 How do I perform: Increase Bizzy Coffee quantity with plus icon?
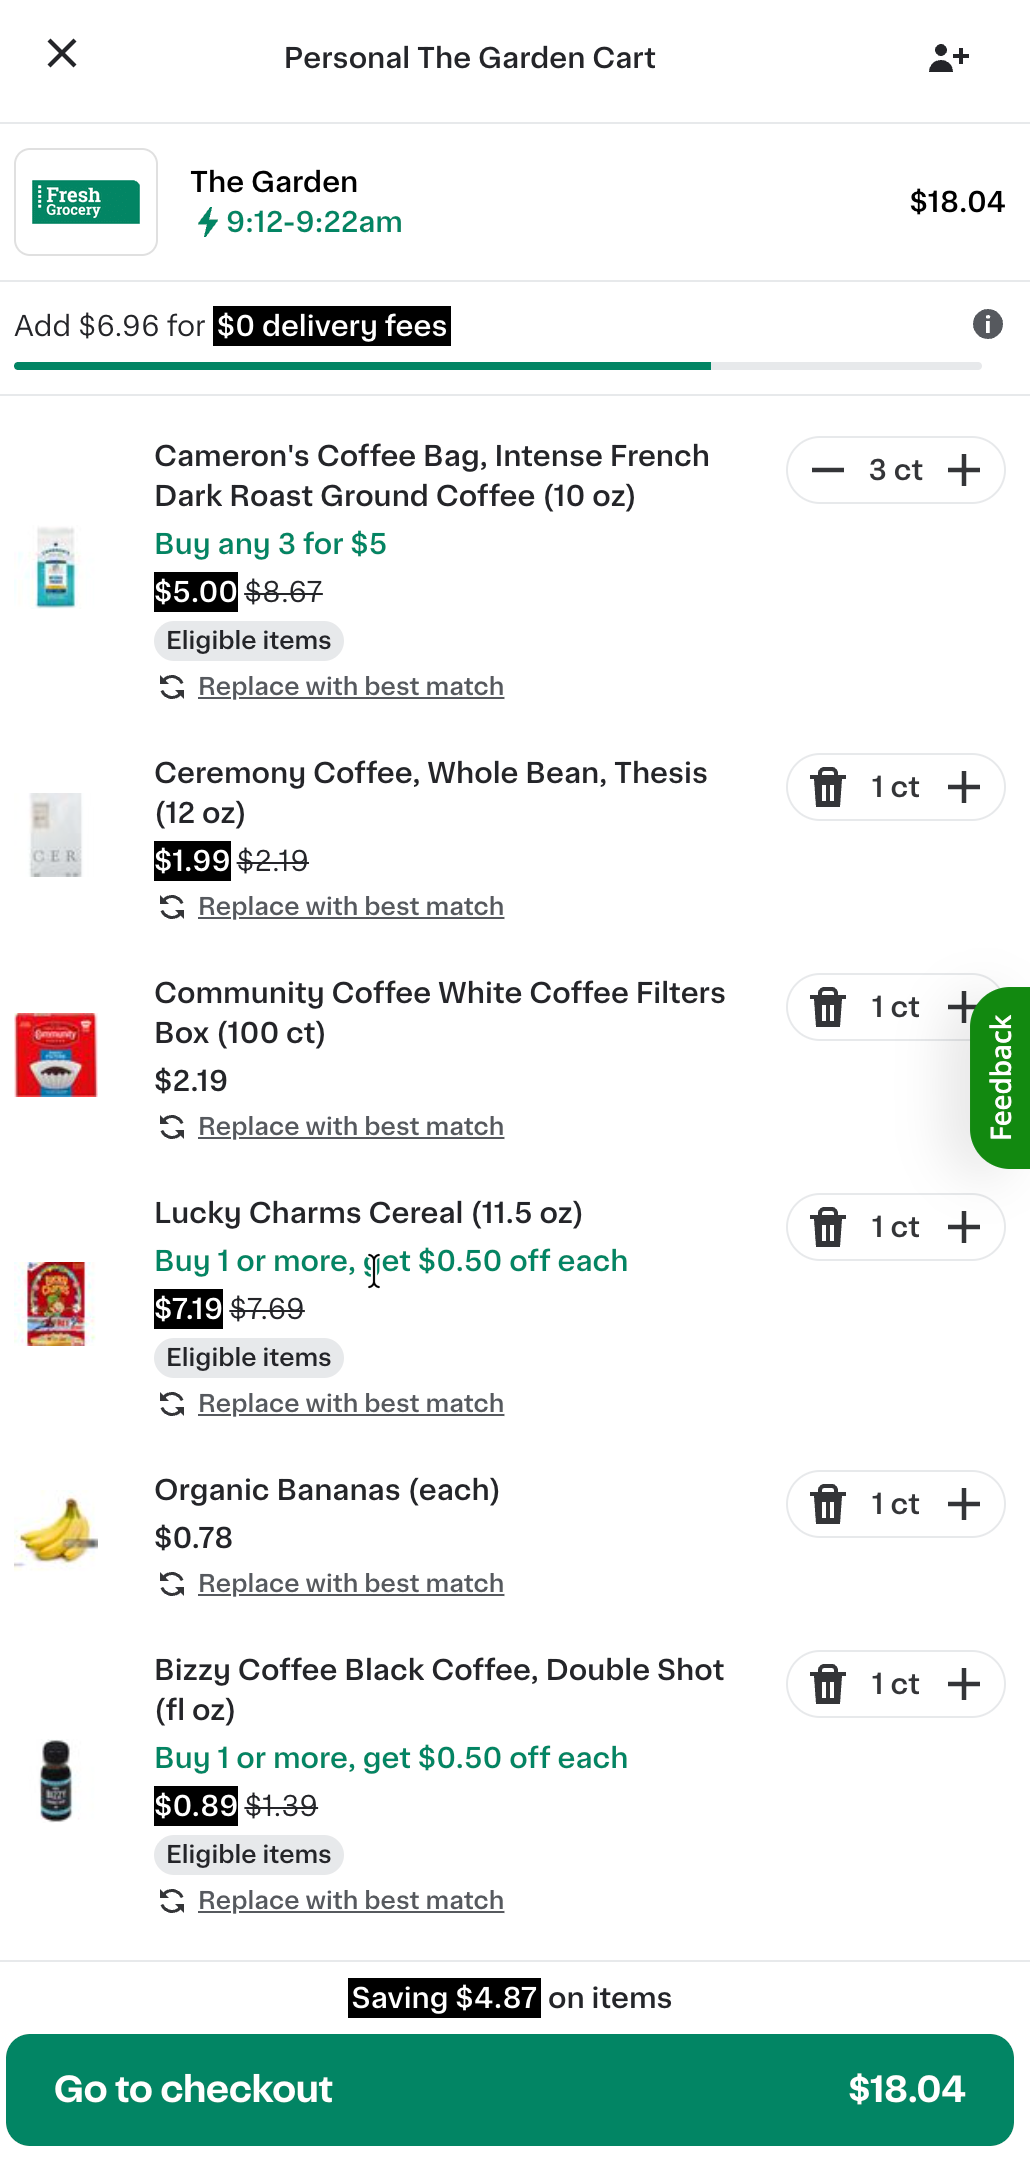click(964, 1684)
